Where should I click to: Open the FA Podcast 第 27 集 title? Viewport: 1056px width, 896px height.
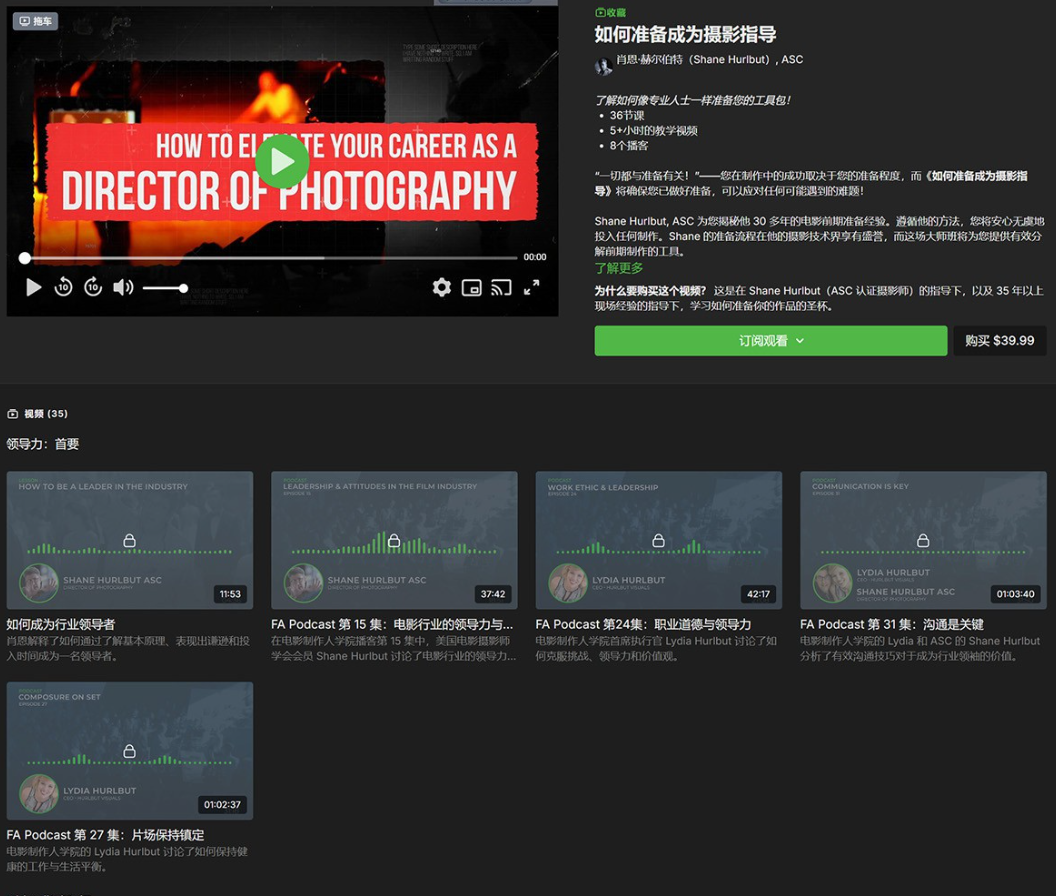pyautogui.click(x=105, y=835)
